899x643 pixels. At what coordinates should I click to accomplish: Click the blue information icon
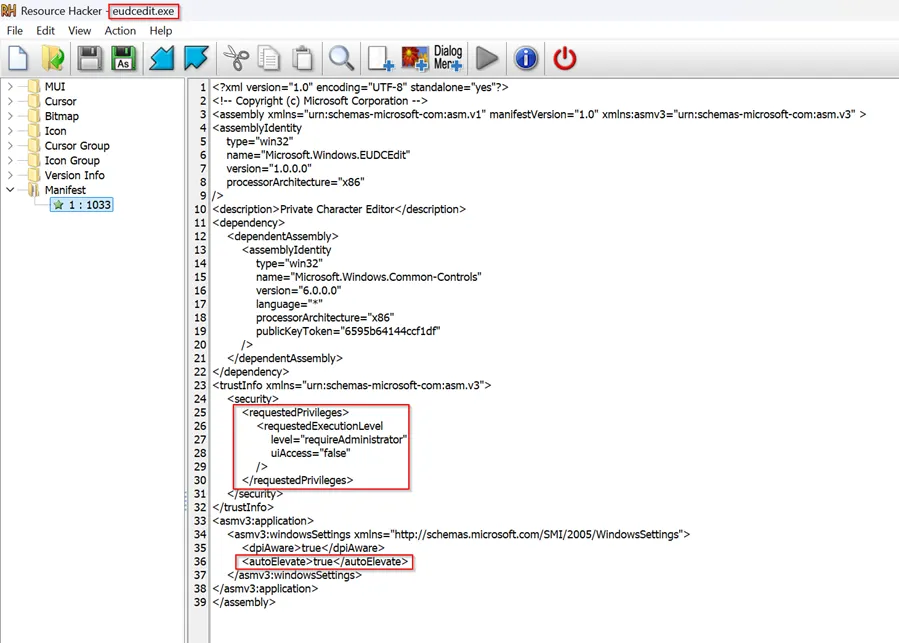pos(526,59)
